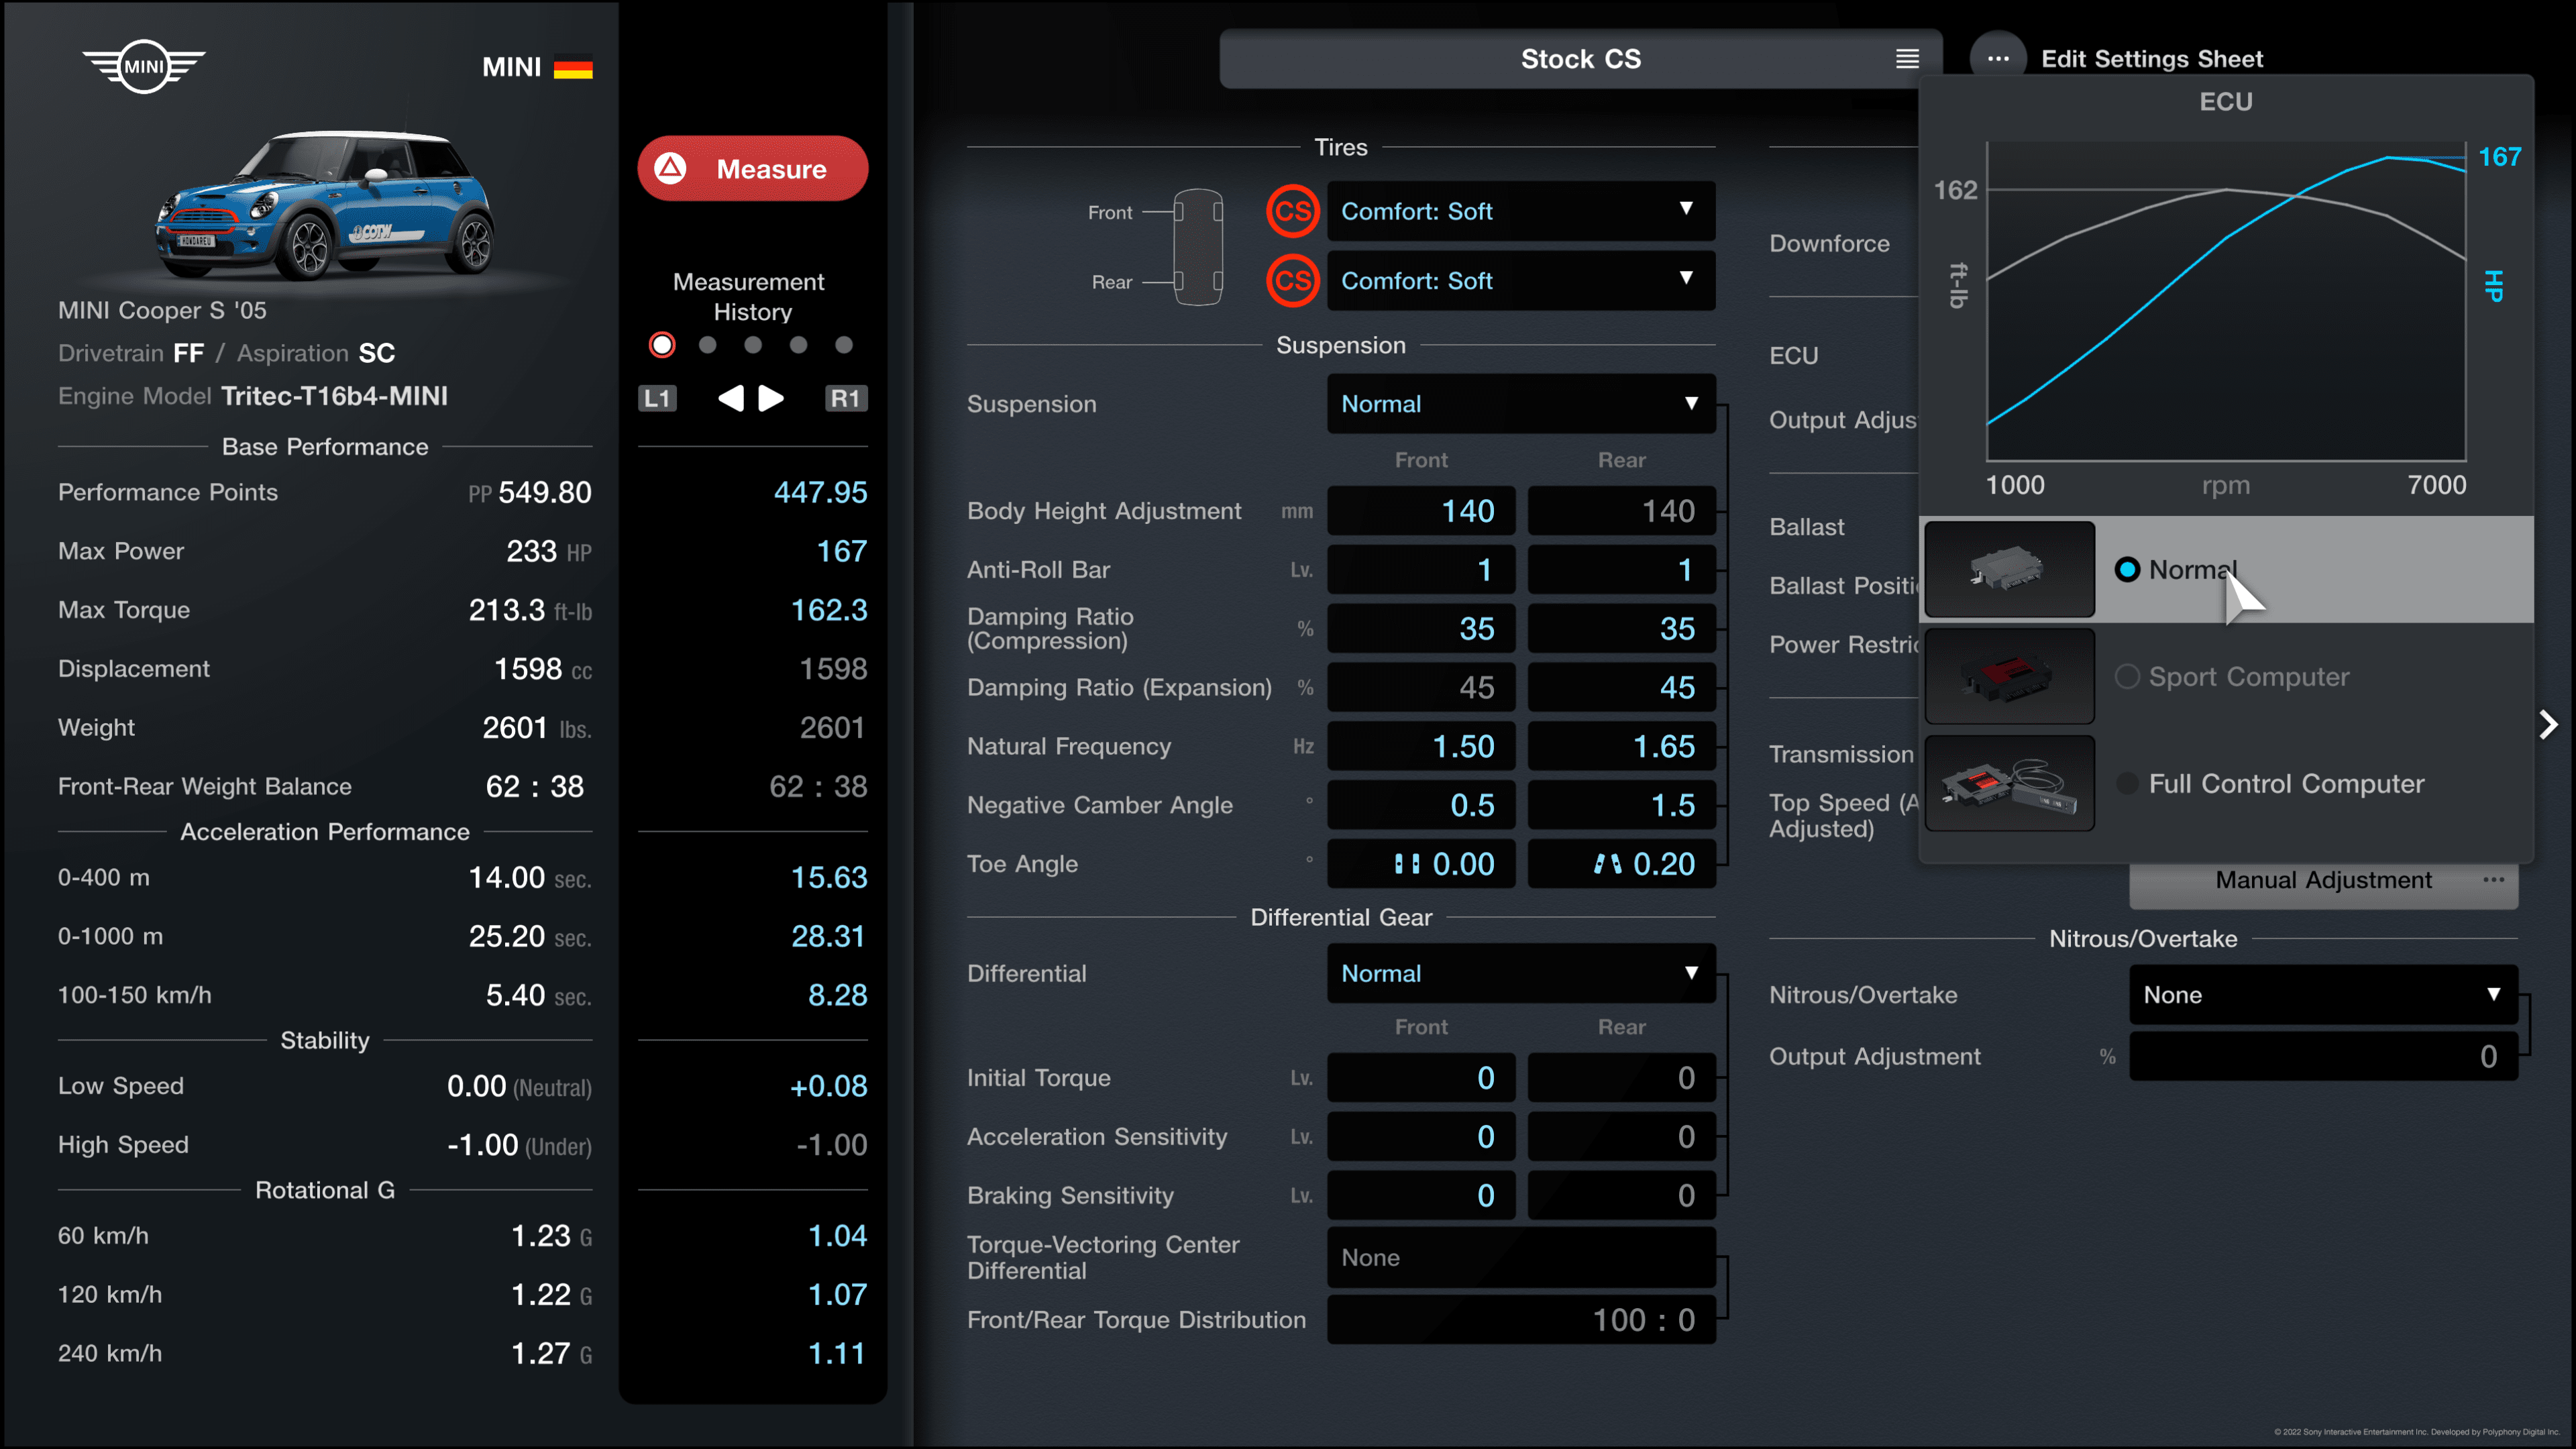Edit front Toe Angle 0.00
Viewport: 2576px width, 1449px height.
click(x=1421, y=865)
